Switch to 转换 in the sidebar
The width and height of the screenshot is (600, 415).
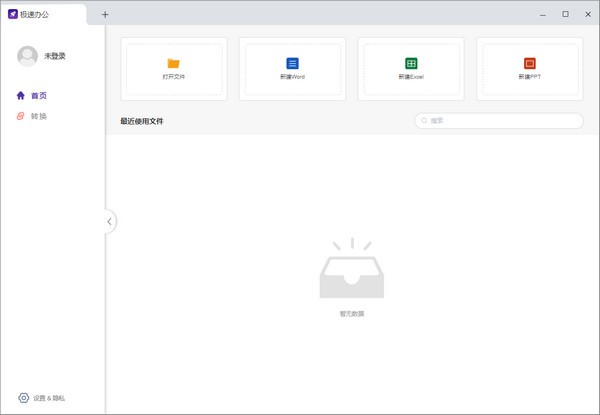38,117
